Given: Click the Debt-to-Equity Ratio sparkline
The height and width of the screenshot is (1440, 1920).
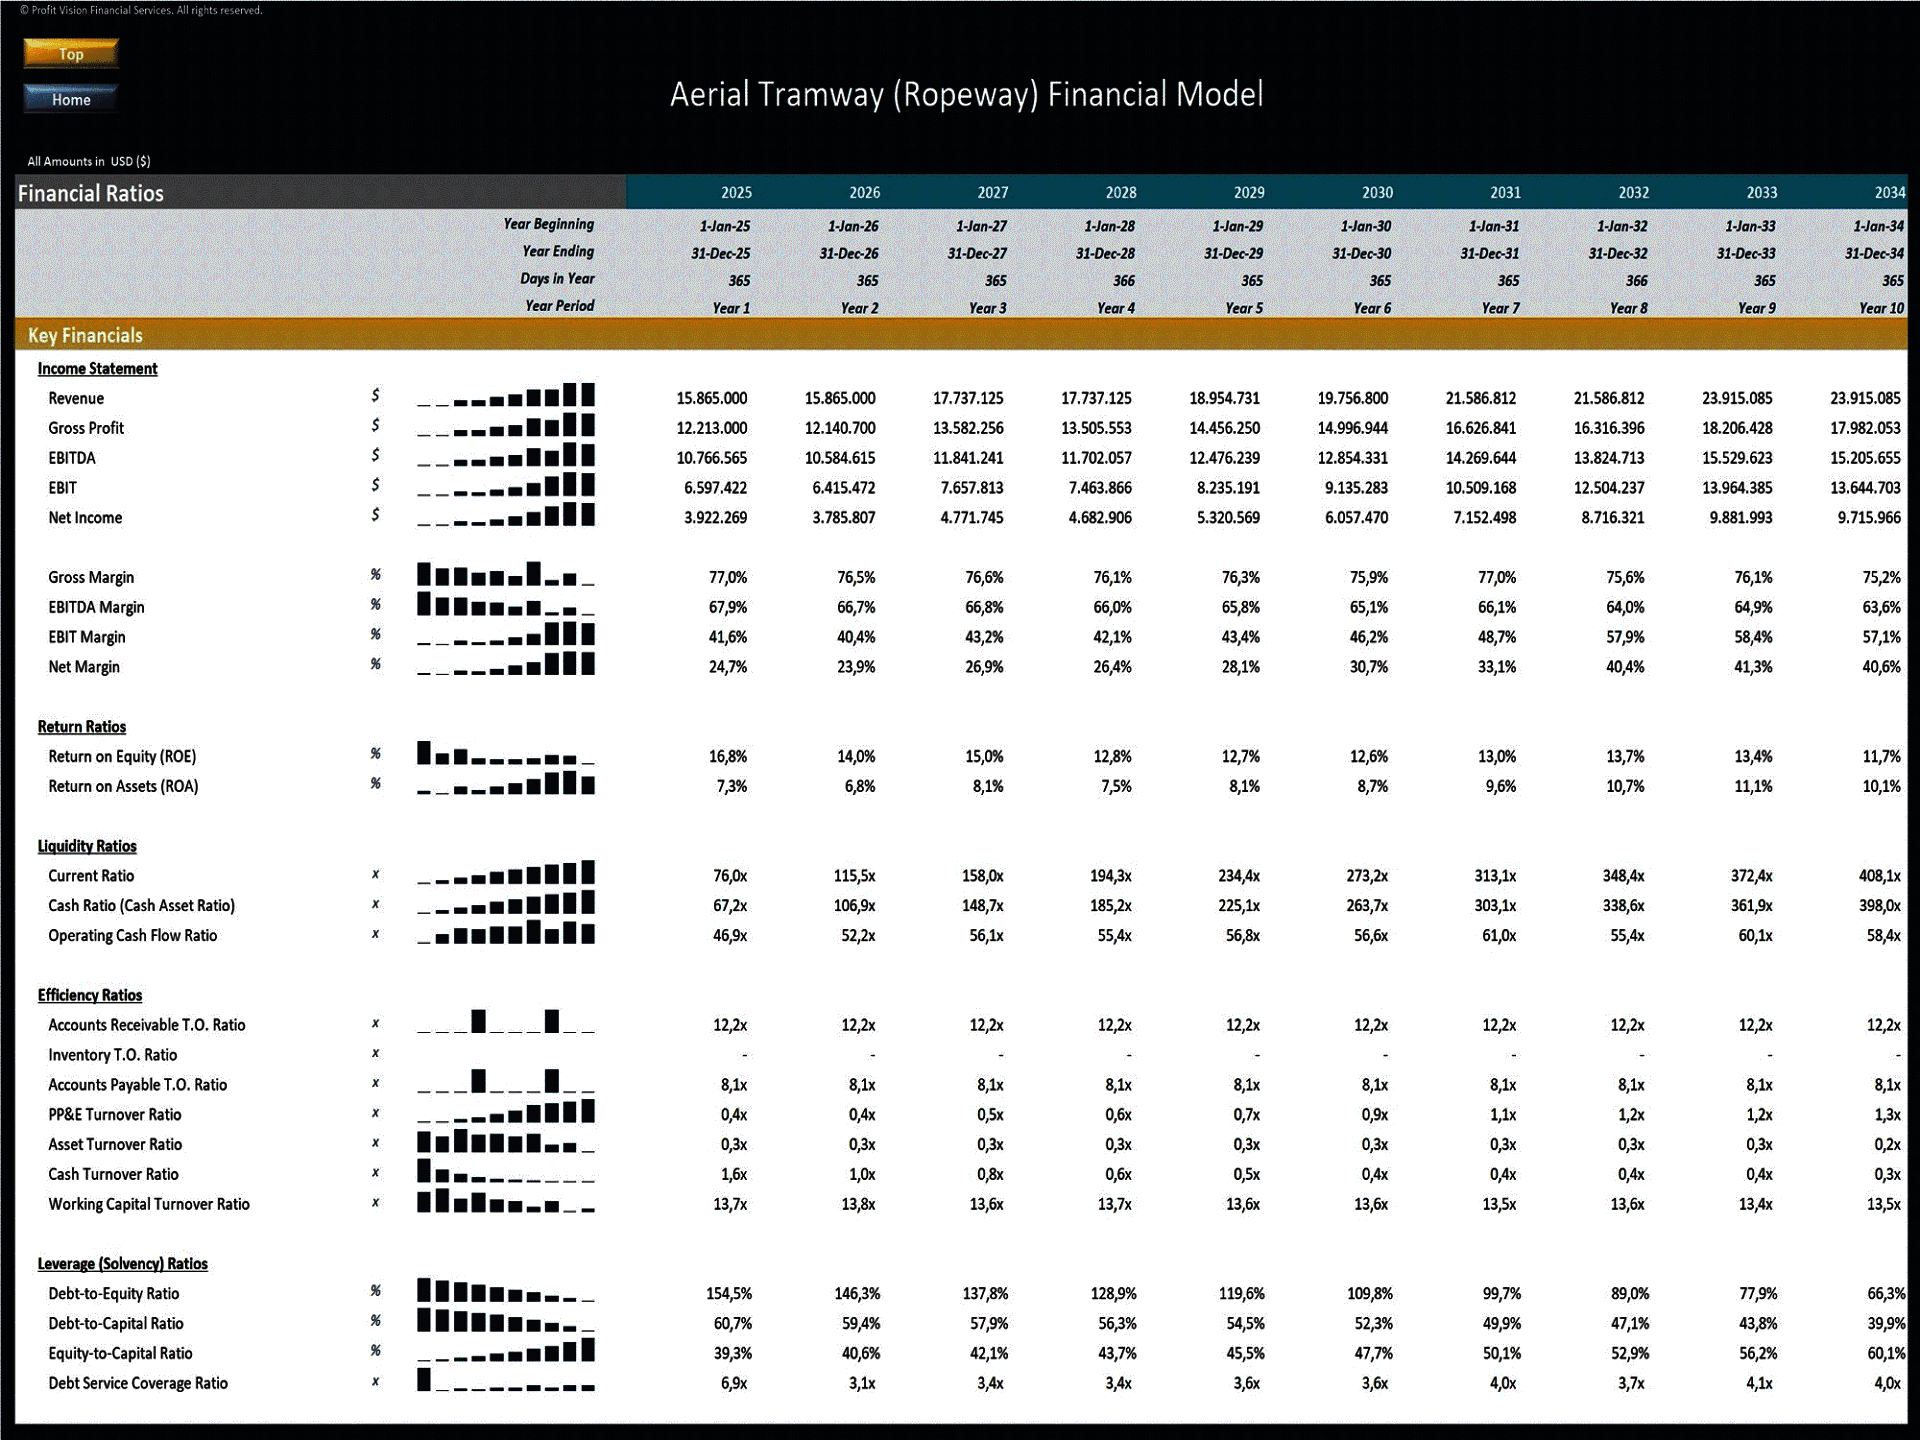Looking at the screenshot, I should pyautogui.click(x=506, y=1291).
